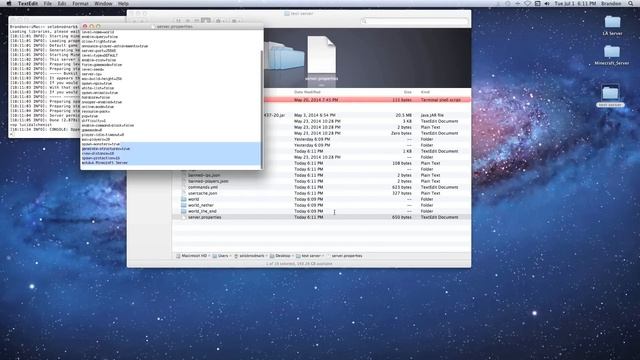The width and height of the screenshot is (640, 360).
Task: Select the world_nether folder in Finder
Action: coord(201,205)
